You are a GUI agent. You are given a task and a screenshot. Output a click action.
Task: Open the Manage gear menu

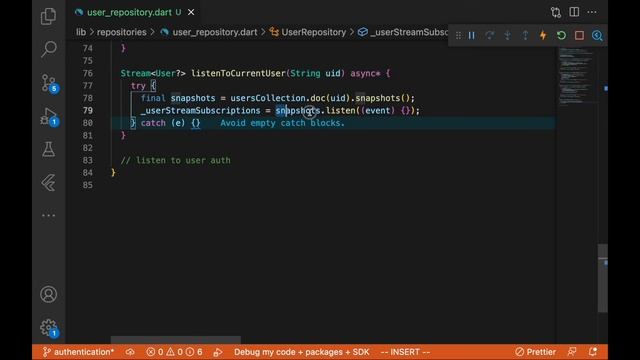click(49, 328)
